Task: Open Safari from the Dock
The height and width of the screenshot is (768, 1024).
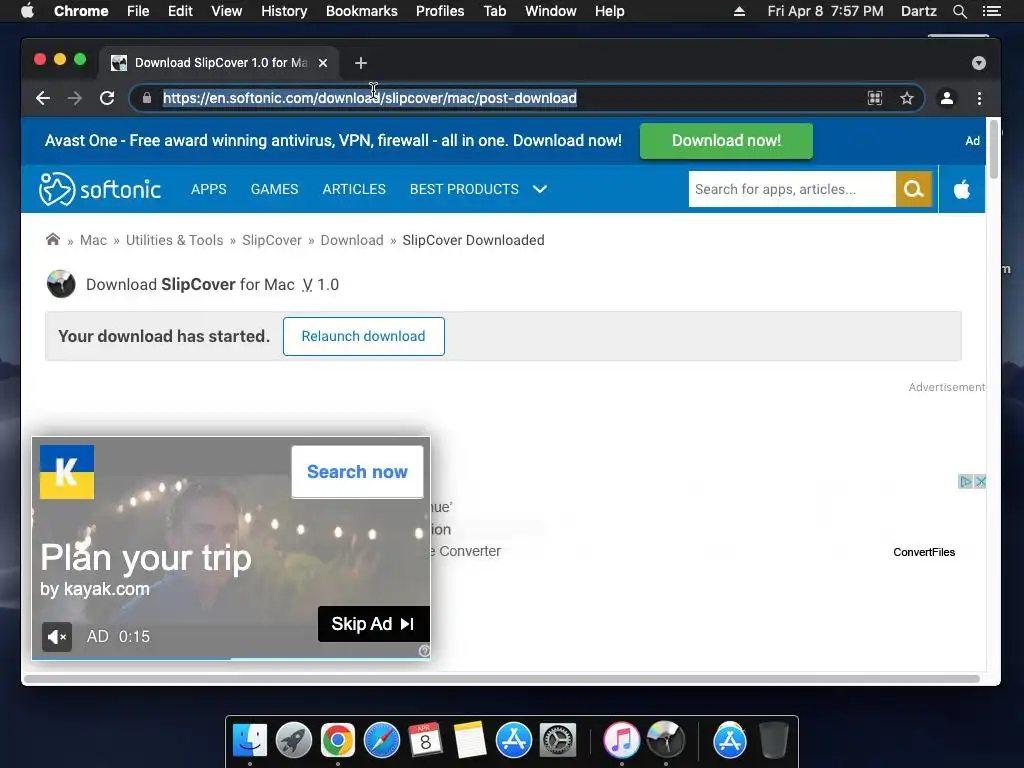Action: [x=381, y=741]
